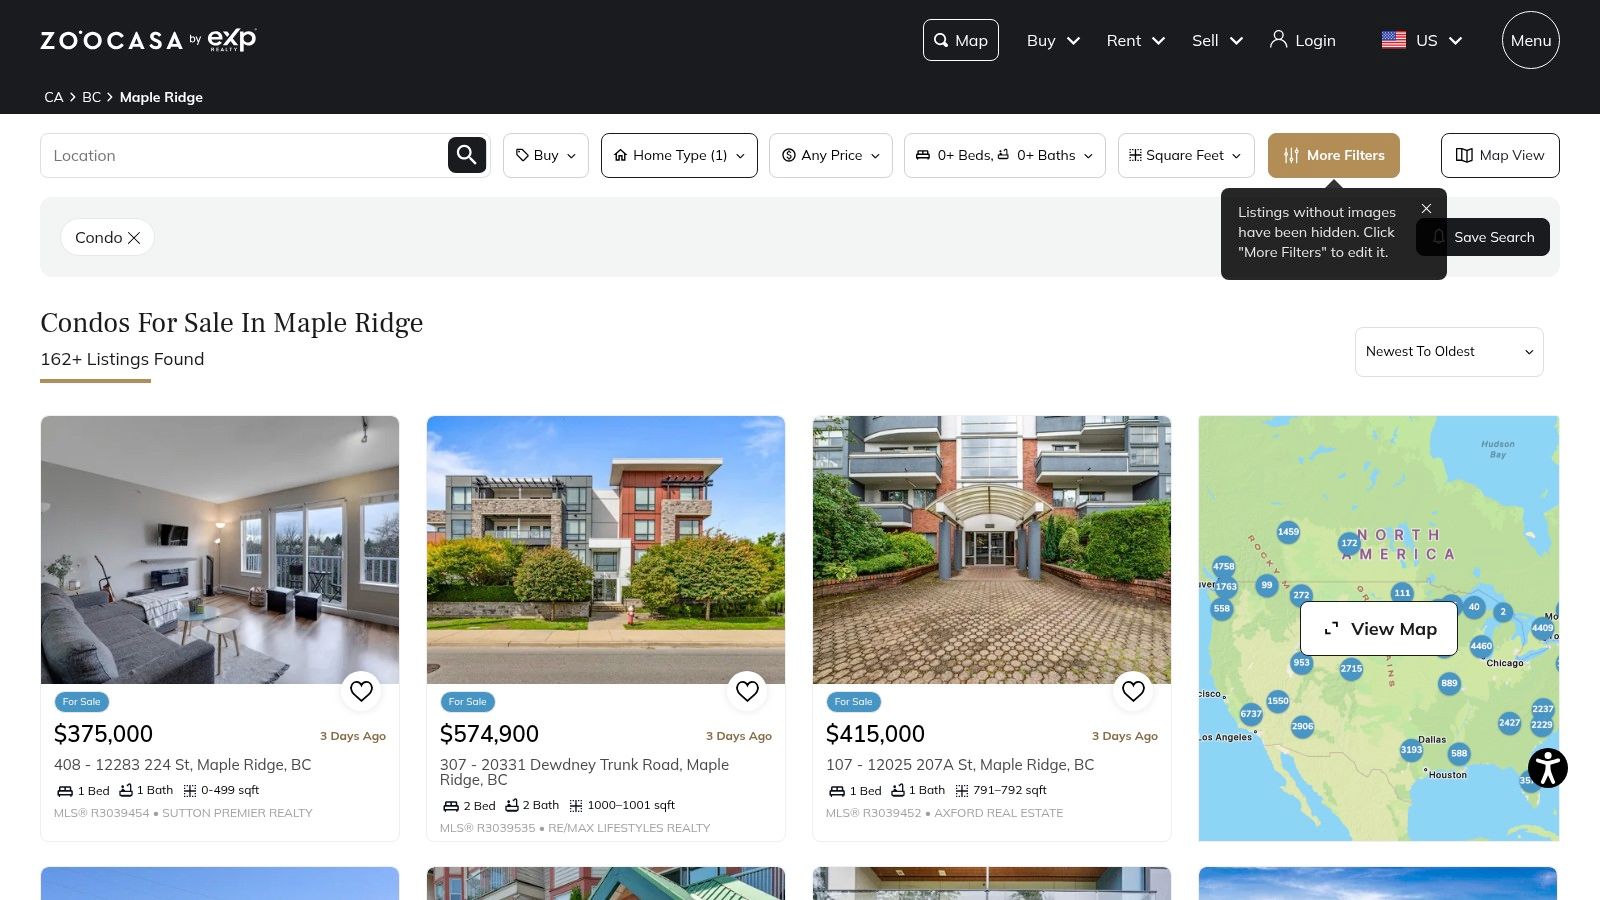Screen dimensions: 1600x900
Task: Open the entrance photo of $415,000 listing
Action: point(992,550)
